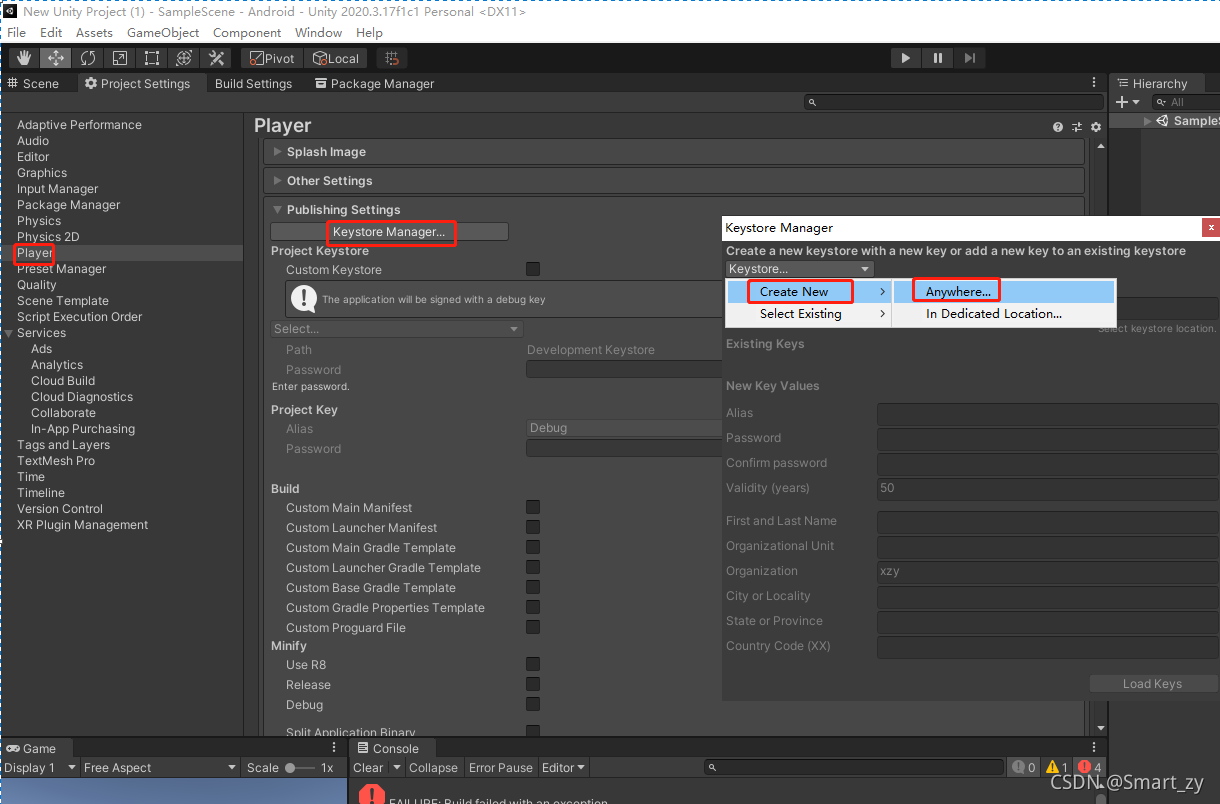The width and height of the screenshot is (1220, 804).
Task: Choose In Dedicated Location... option
Action: tap(1004, 313)
